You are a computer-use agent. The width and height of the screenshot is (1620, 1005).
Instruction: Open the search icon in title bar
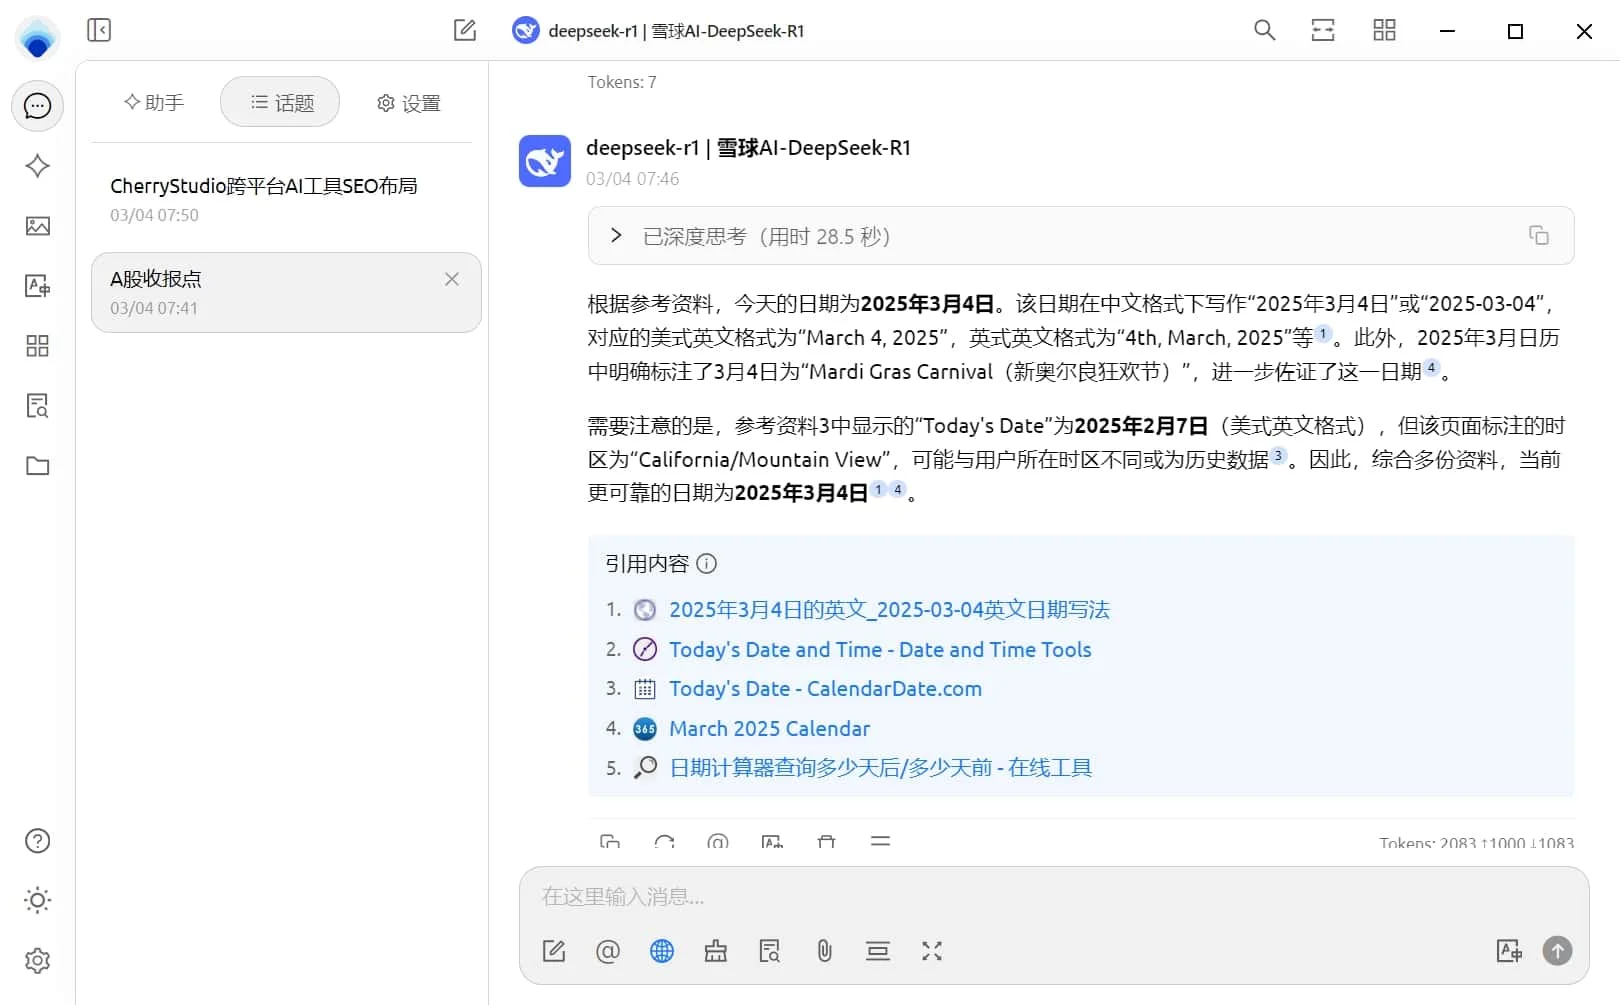coord(1264,30)
